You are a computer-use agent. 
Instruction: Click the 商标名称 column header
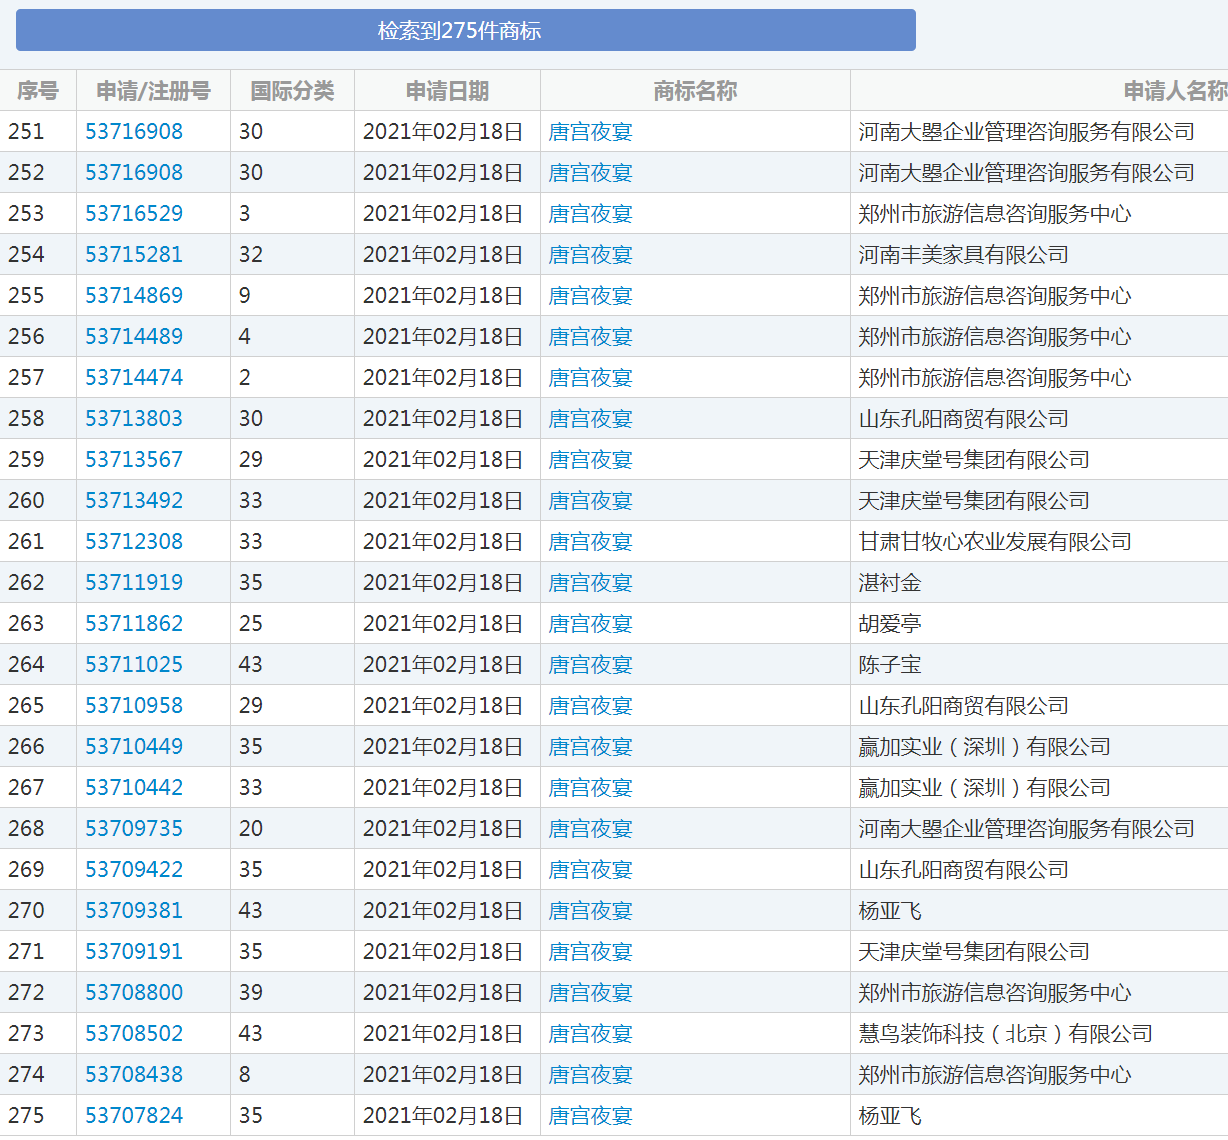pos(695,91)
